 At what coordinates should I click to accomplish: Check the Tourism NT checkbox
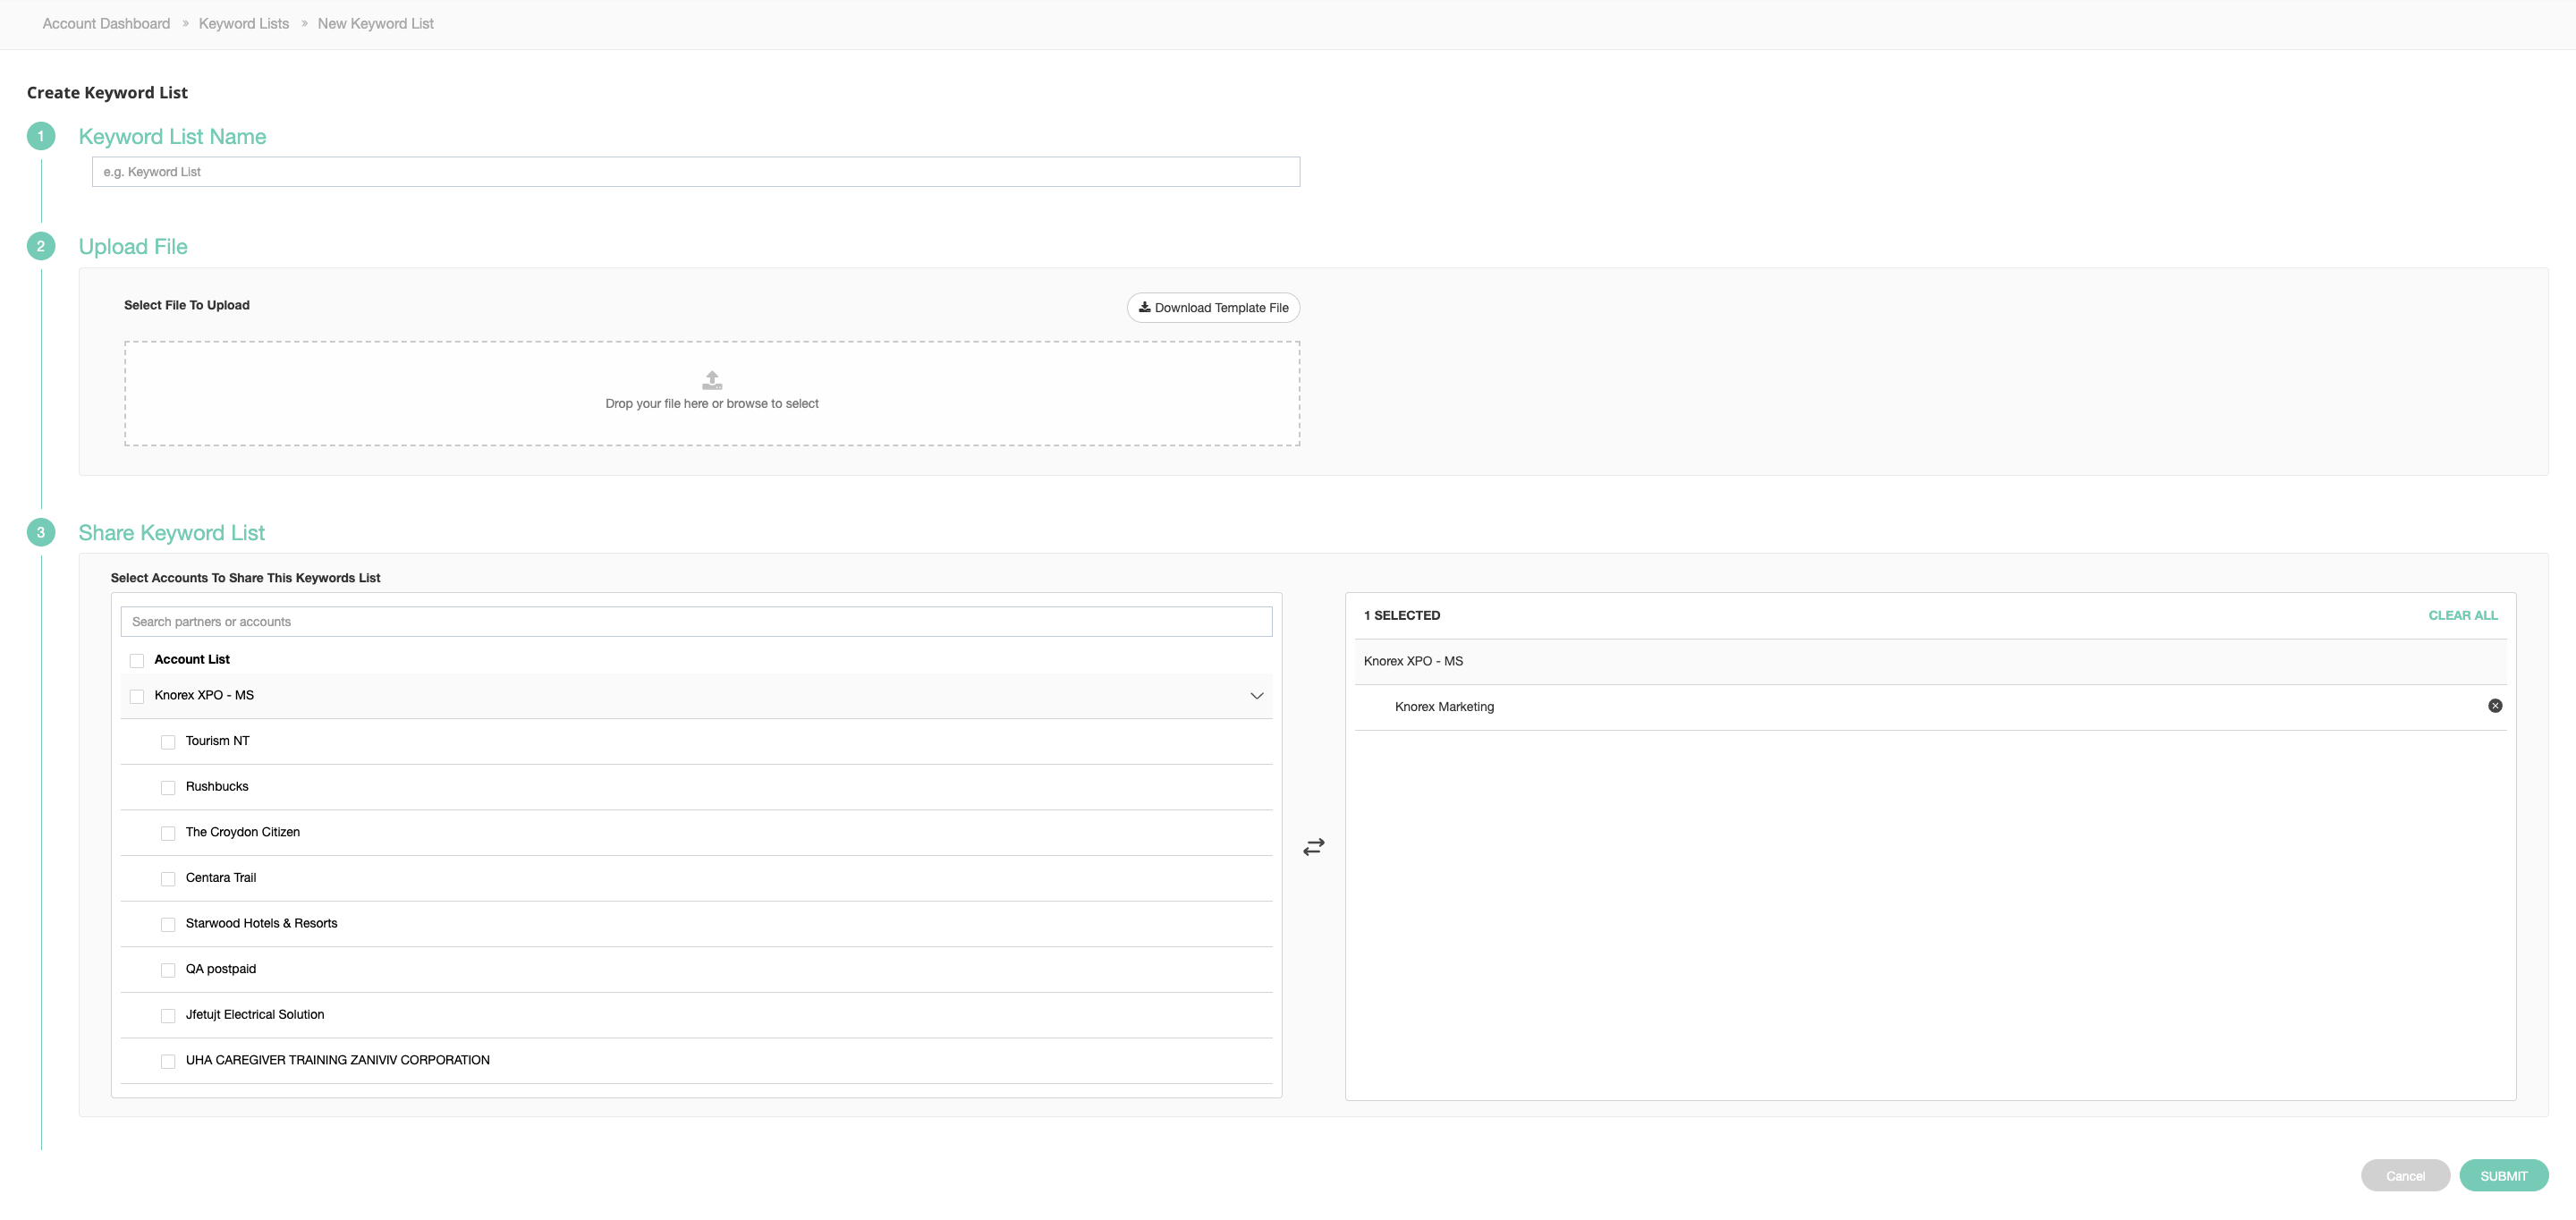[x=168, y=742]
